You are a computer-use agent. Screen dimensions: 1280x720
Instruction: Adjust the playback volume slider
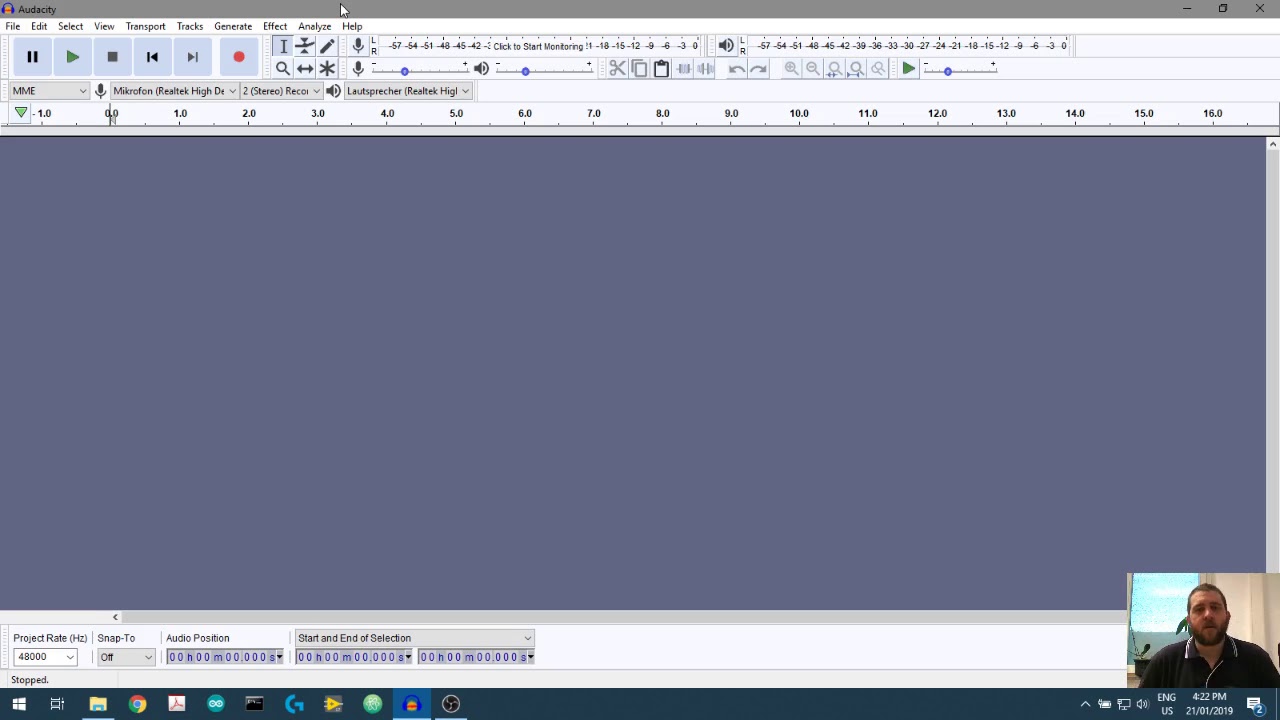pyautogui.click(x=544, y=69)
